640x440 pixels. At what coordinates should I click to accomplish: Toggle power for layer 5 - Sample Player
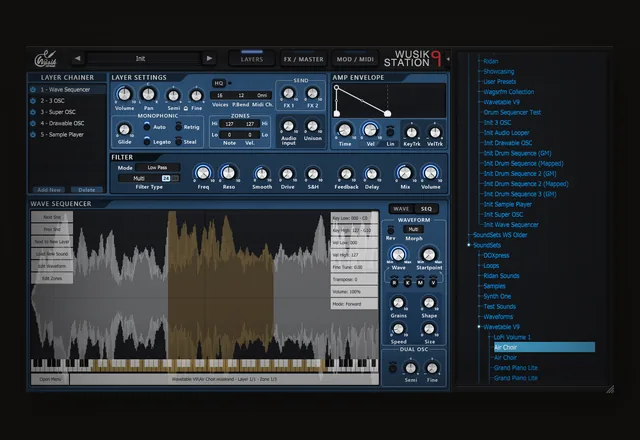click(33, 134)
